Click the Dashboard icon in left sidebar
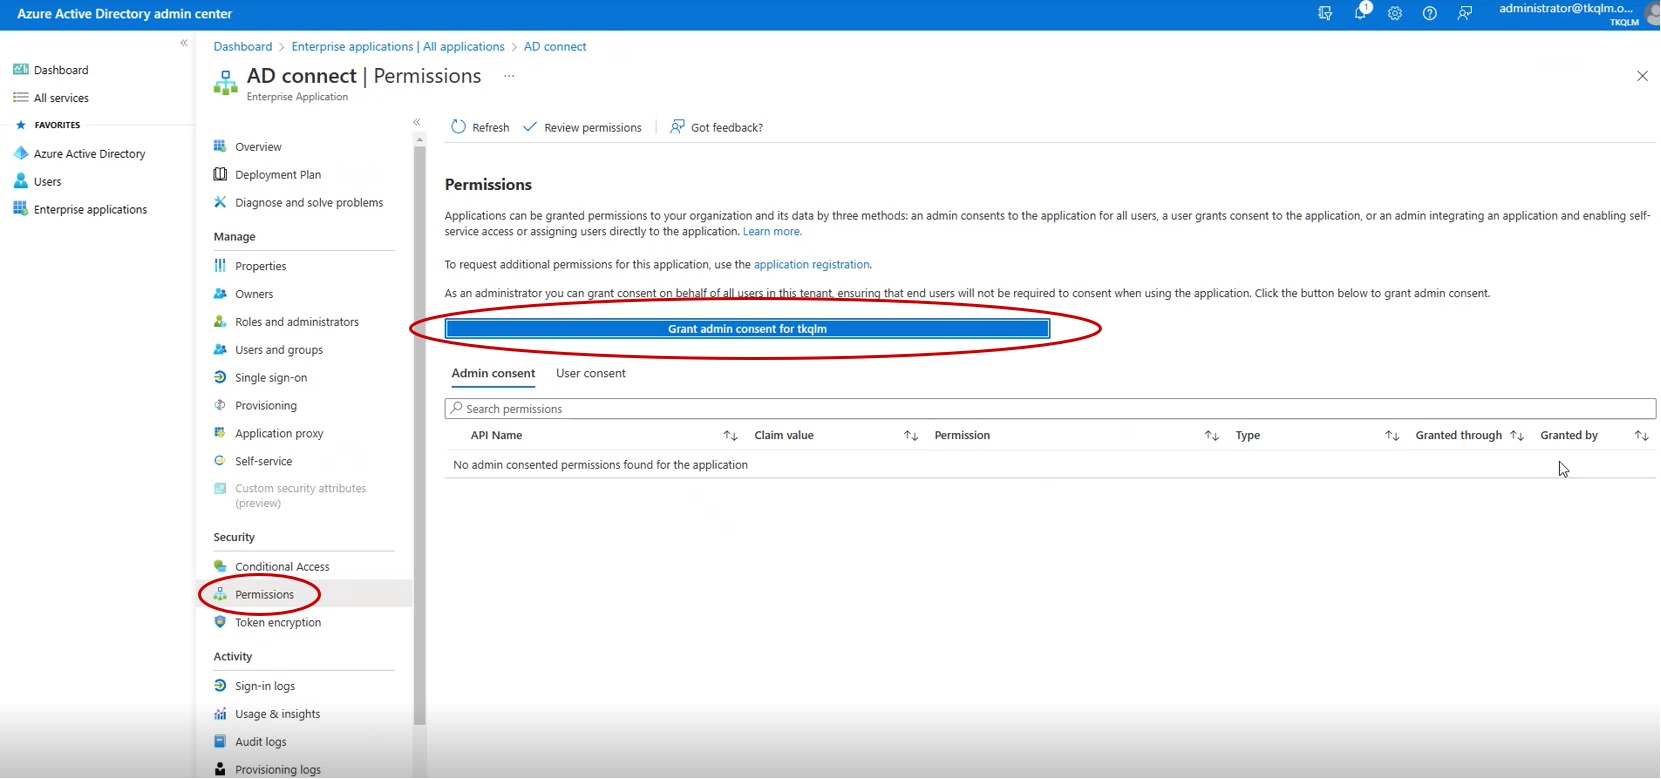Viewport: 1661px width, 779px height. pos(20,69)
